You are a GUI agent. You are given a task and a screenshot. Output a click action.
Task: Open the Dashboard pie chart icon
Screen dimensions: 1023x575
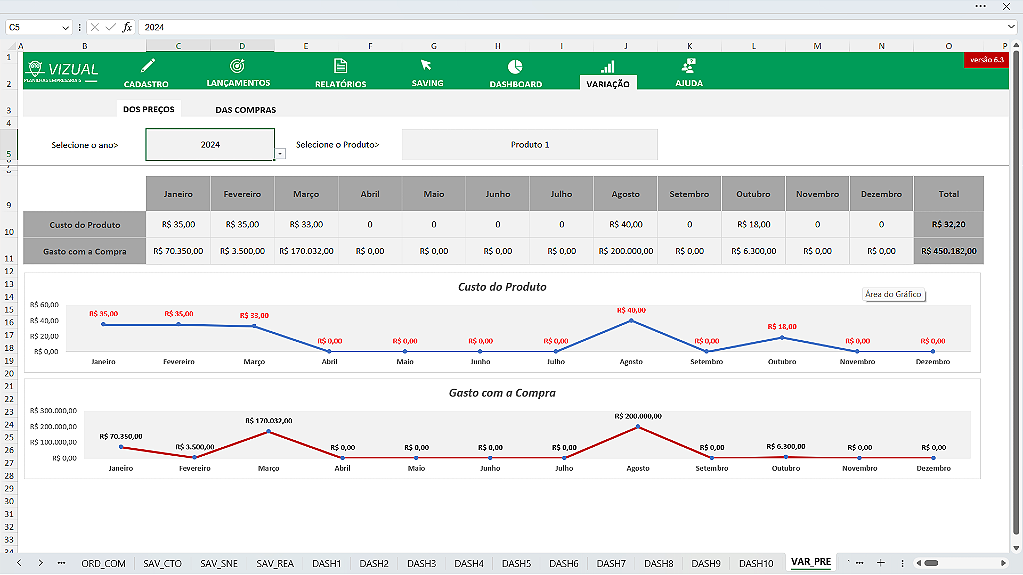515,66
